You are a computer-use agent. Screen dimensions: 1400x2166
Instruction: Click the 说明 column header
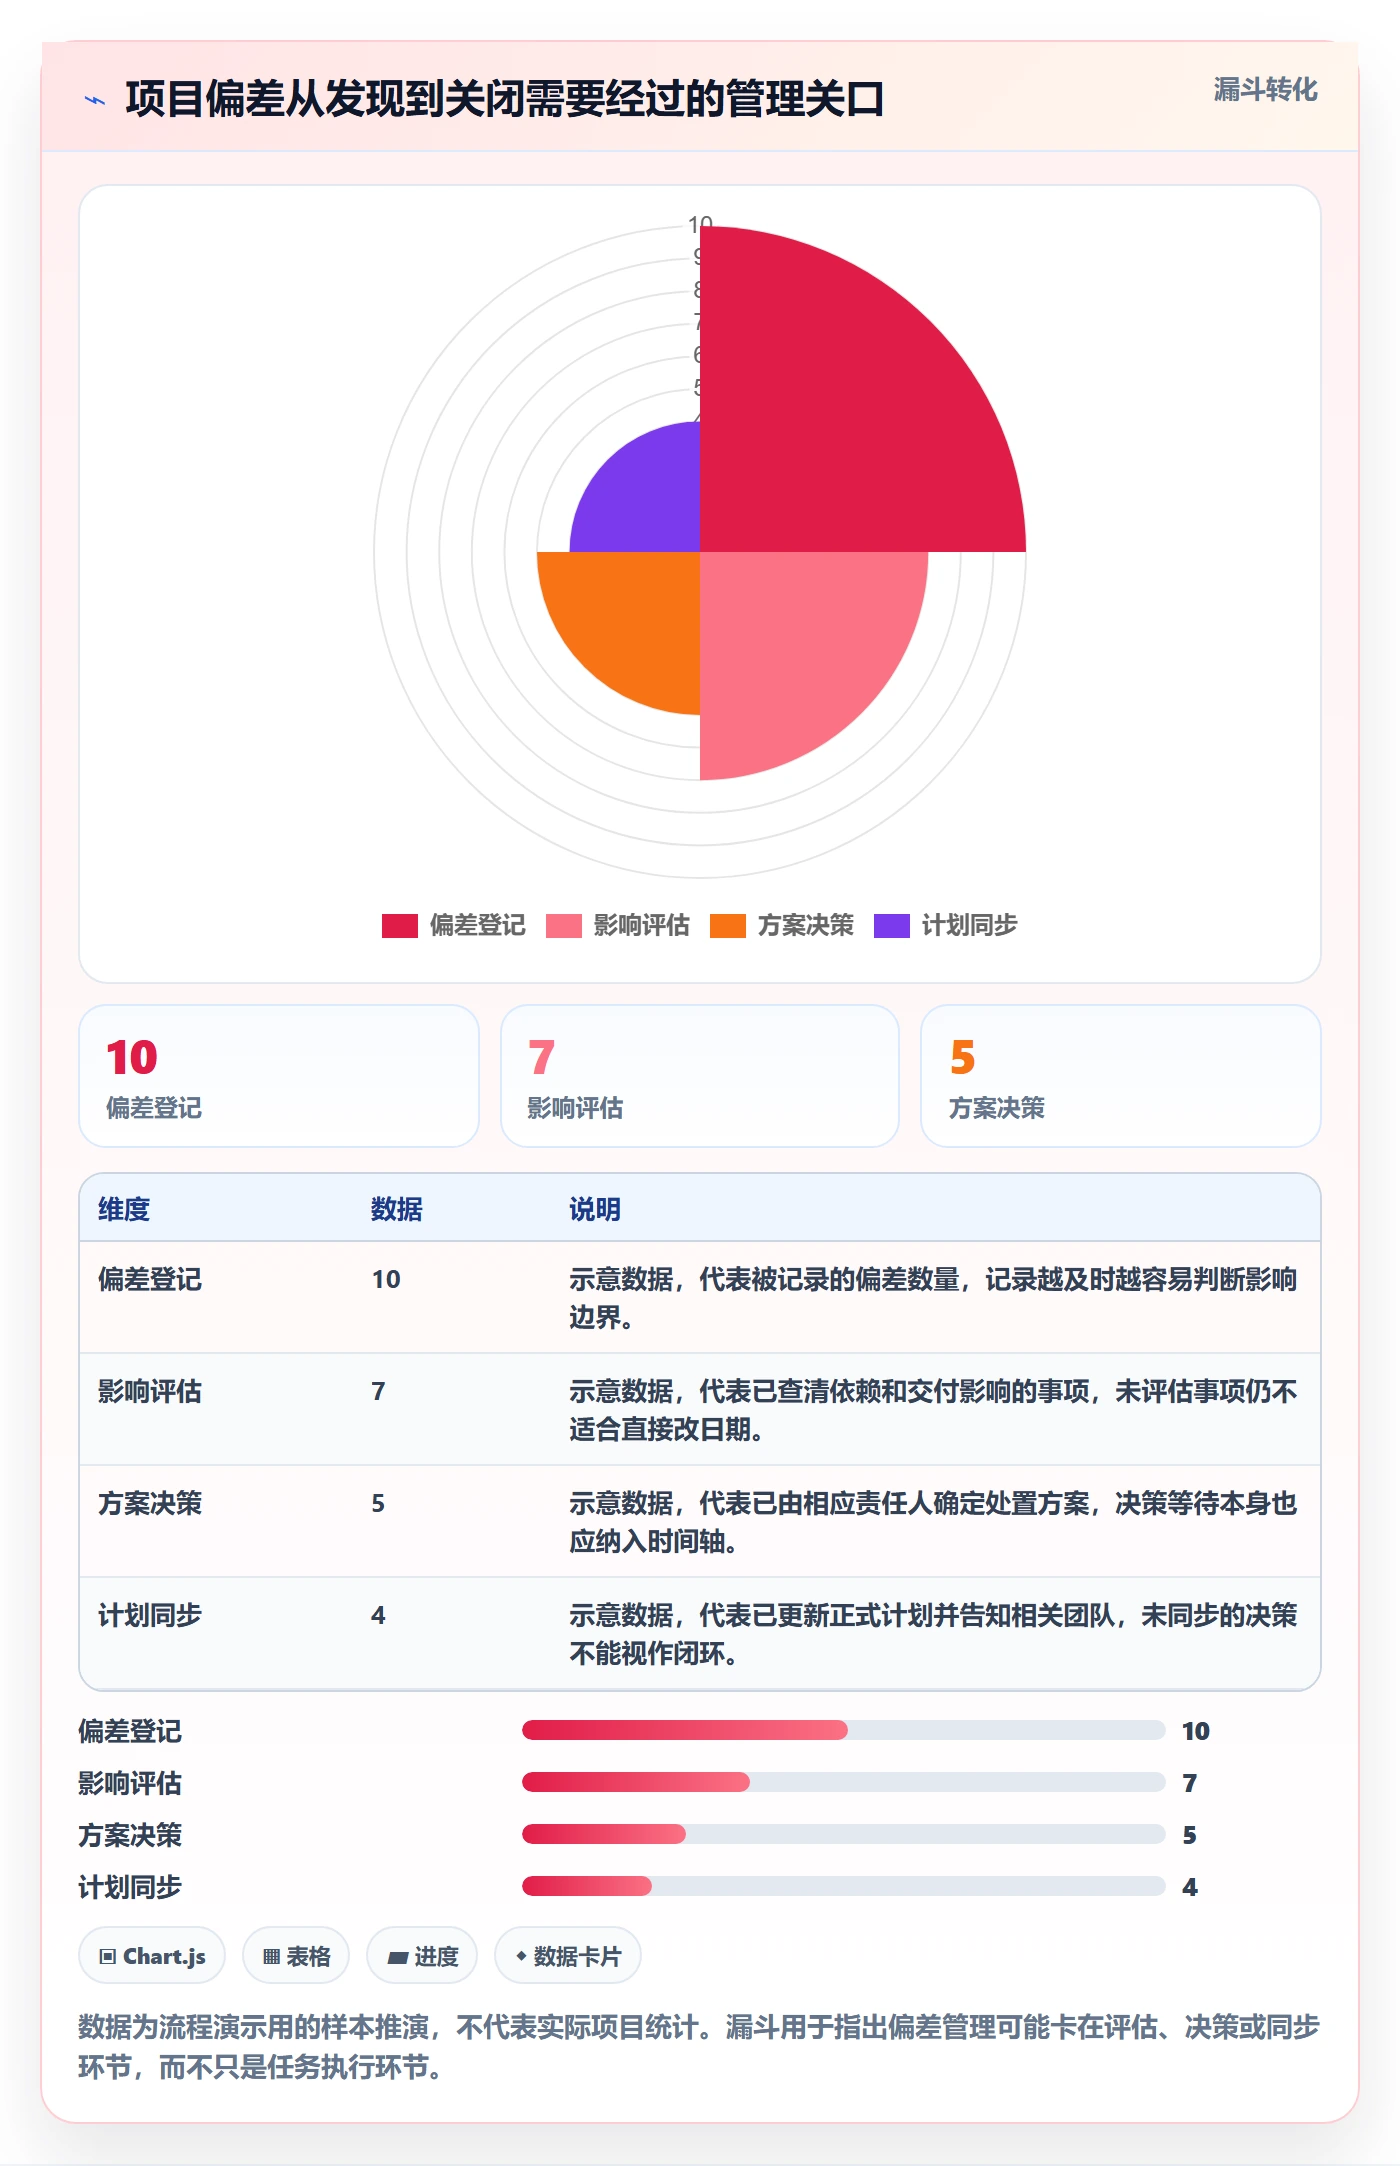pos(595,1209)
